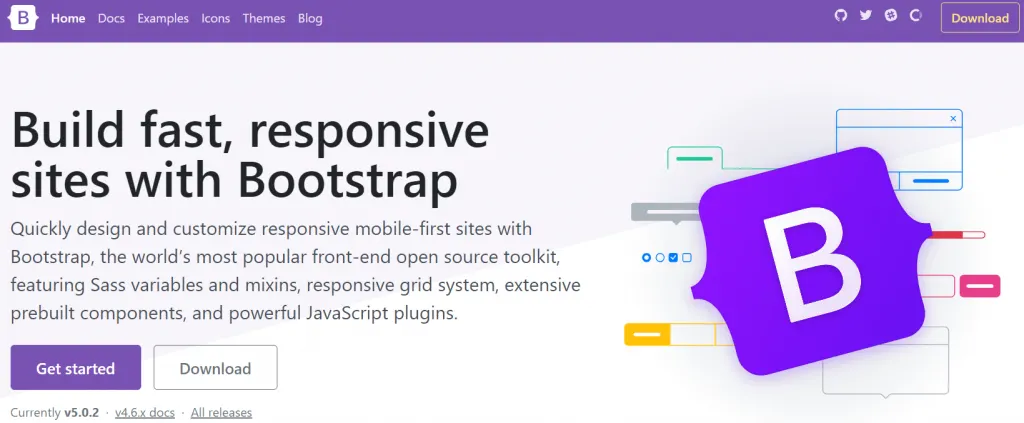
Task: Open the Docs nav item
Action: pos(111,18)
